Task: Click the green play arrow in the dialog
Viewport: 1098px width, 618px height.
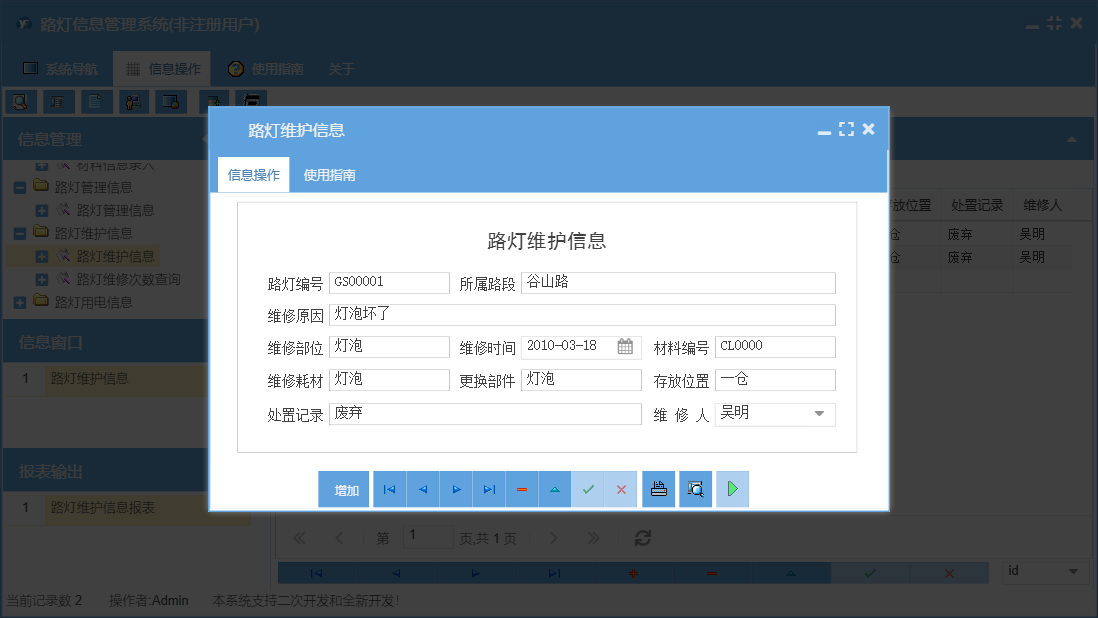Action: (x=732, y=489)
